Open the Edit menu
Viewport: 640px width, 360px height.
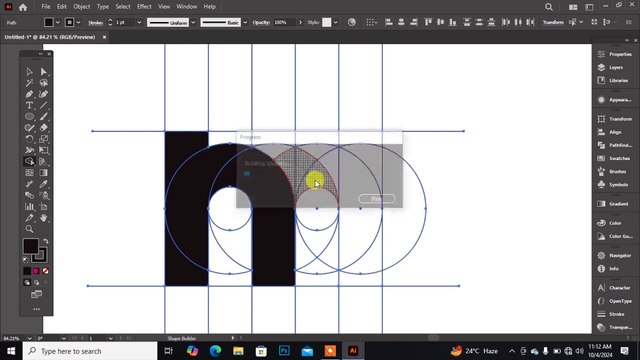(x=62, y=7)
